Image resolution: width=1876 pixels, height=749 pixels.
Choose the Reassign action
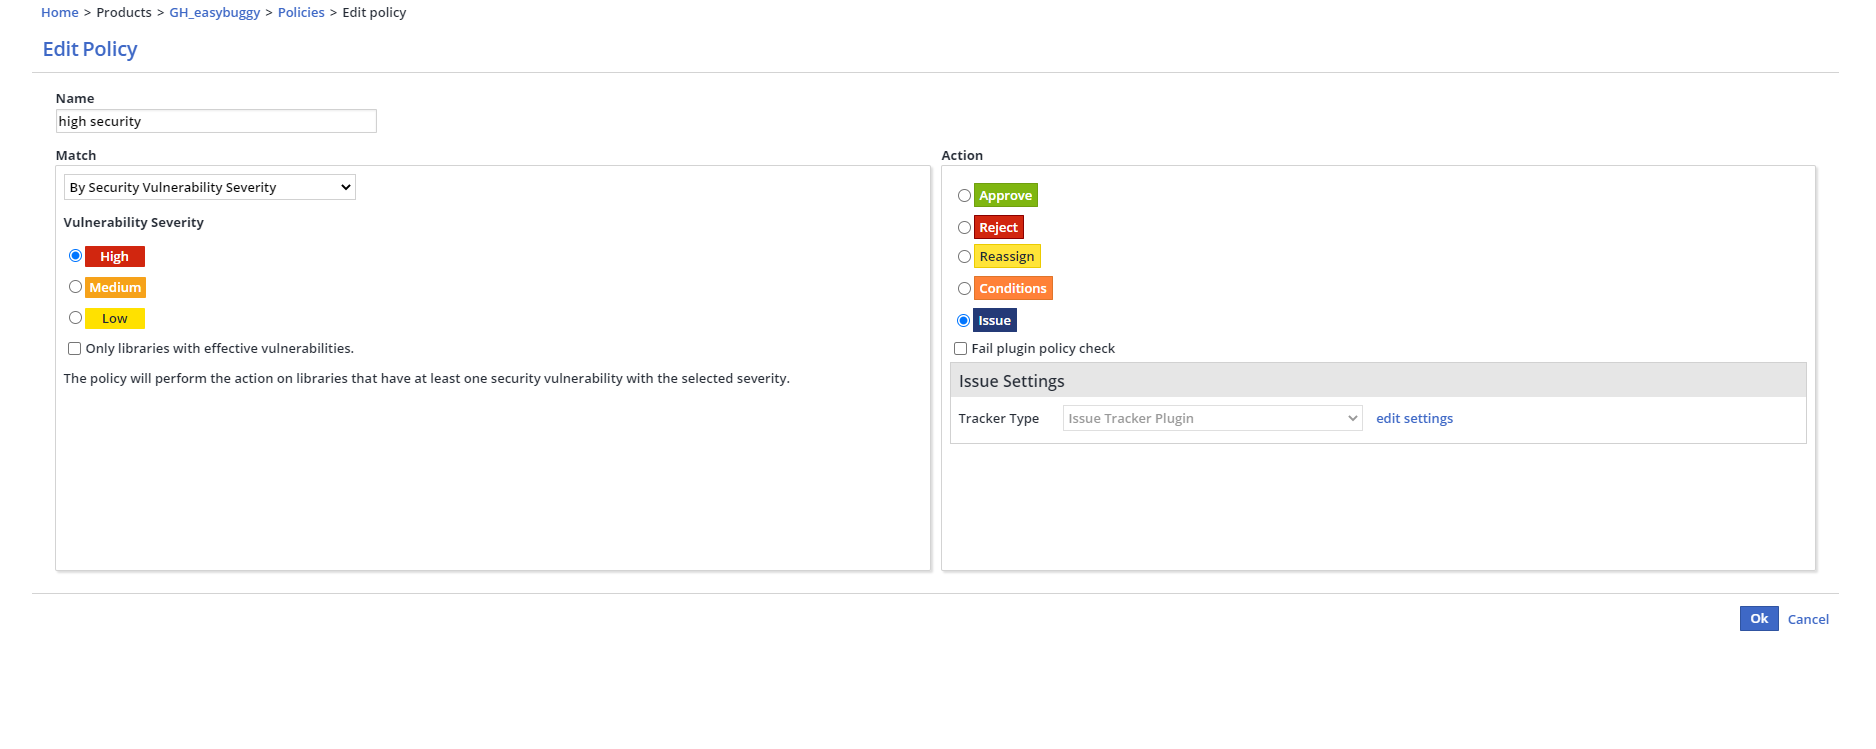[964, 257]
